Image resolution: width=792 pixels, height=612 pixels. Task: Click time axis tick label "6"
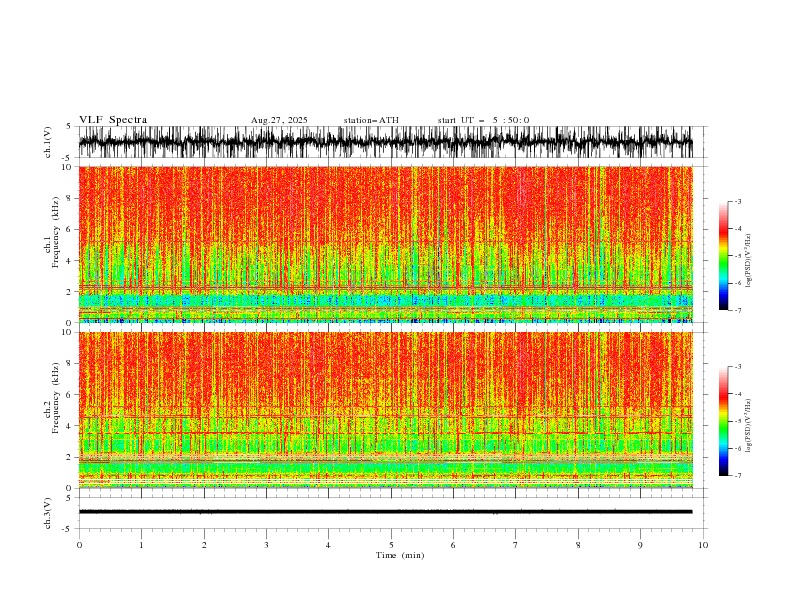453,545
